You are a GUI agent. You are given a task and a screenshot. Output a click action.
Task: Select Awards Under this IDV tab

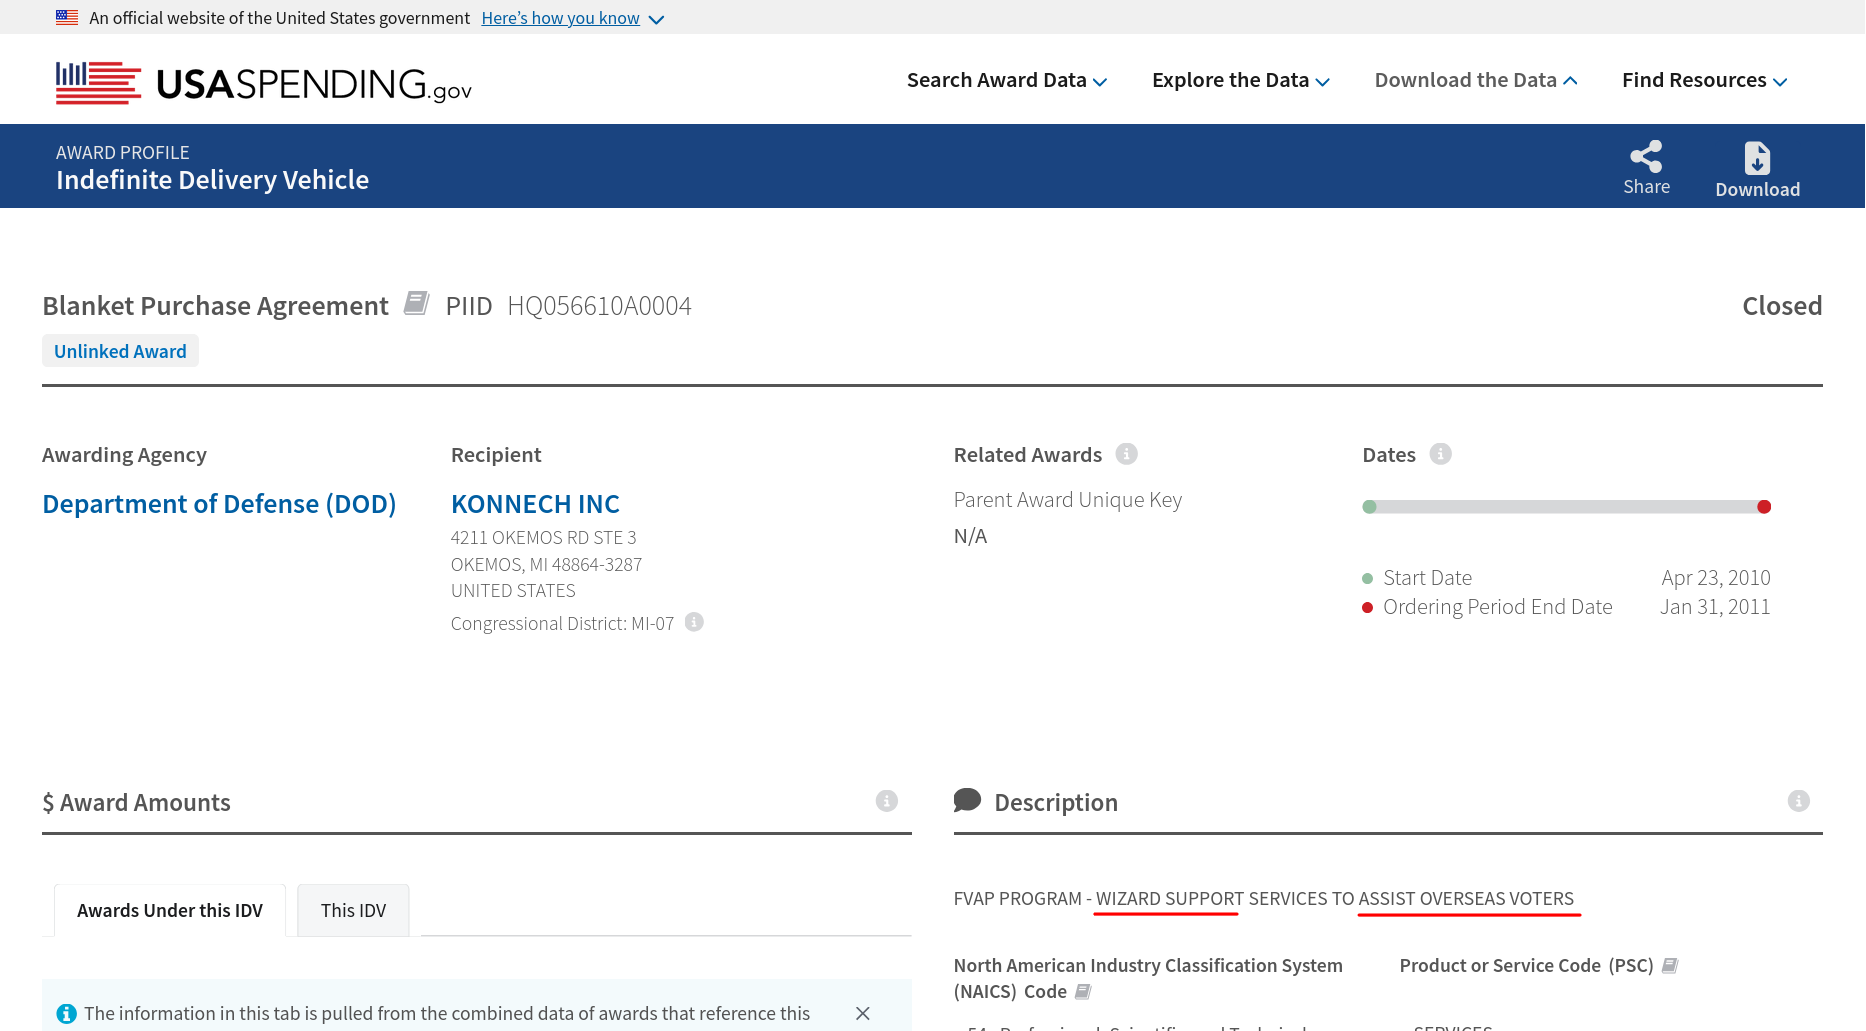coord(170,910)
